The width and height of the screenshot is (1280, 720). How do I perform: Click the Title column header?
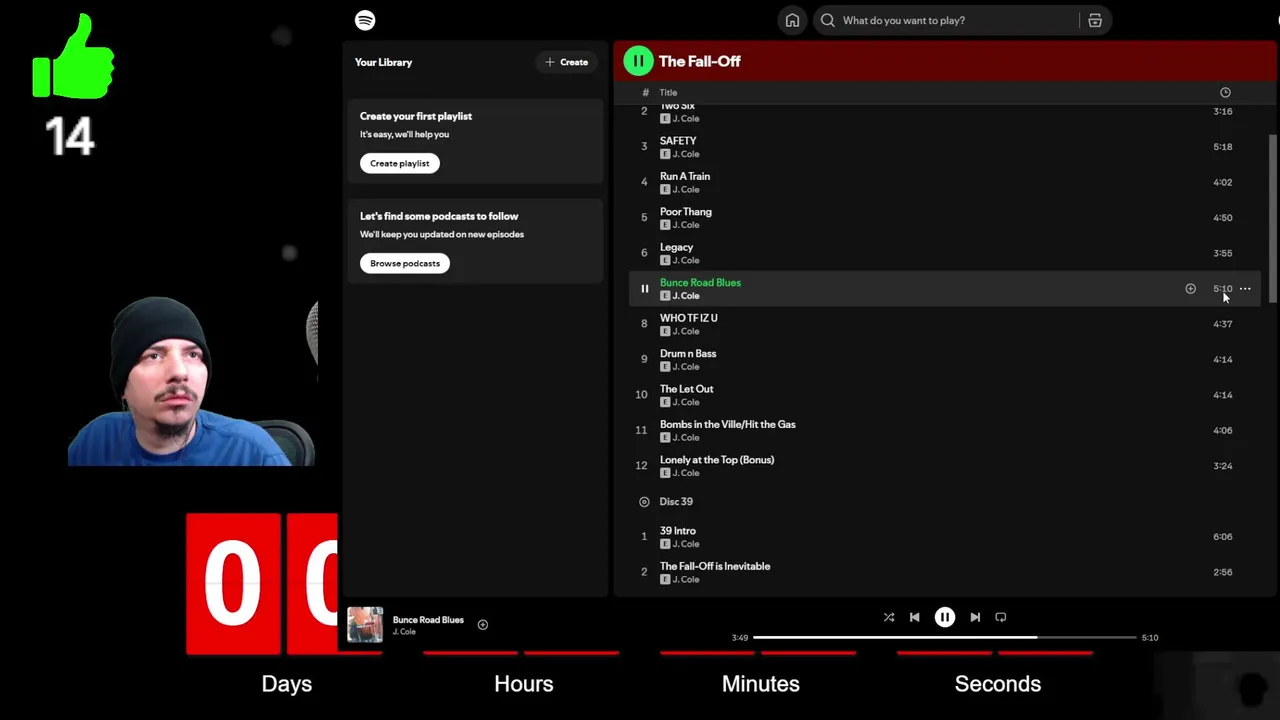tap(668, 92)
